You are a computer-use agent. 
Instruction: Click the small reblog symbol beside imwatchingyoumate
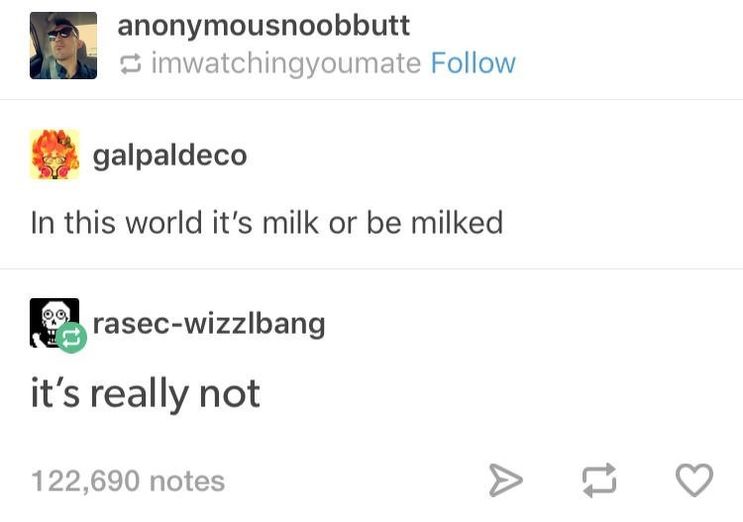pyautogui.click(x=130, y=64)
